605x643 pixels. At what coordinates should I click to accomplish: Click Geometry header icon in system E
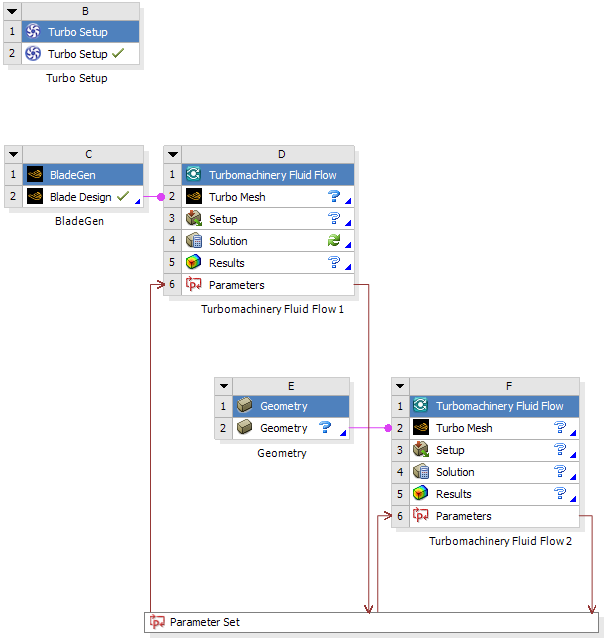coord(245,406)
